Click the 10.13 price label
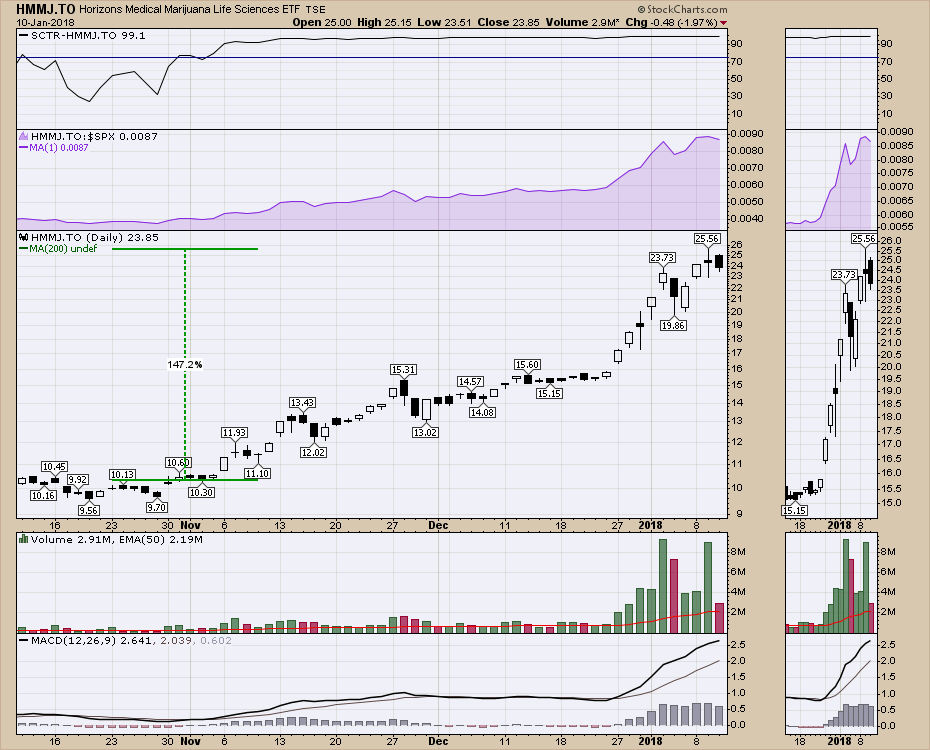The image size is (930, 750). click(x=122, y=475)
